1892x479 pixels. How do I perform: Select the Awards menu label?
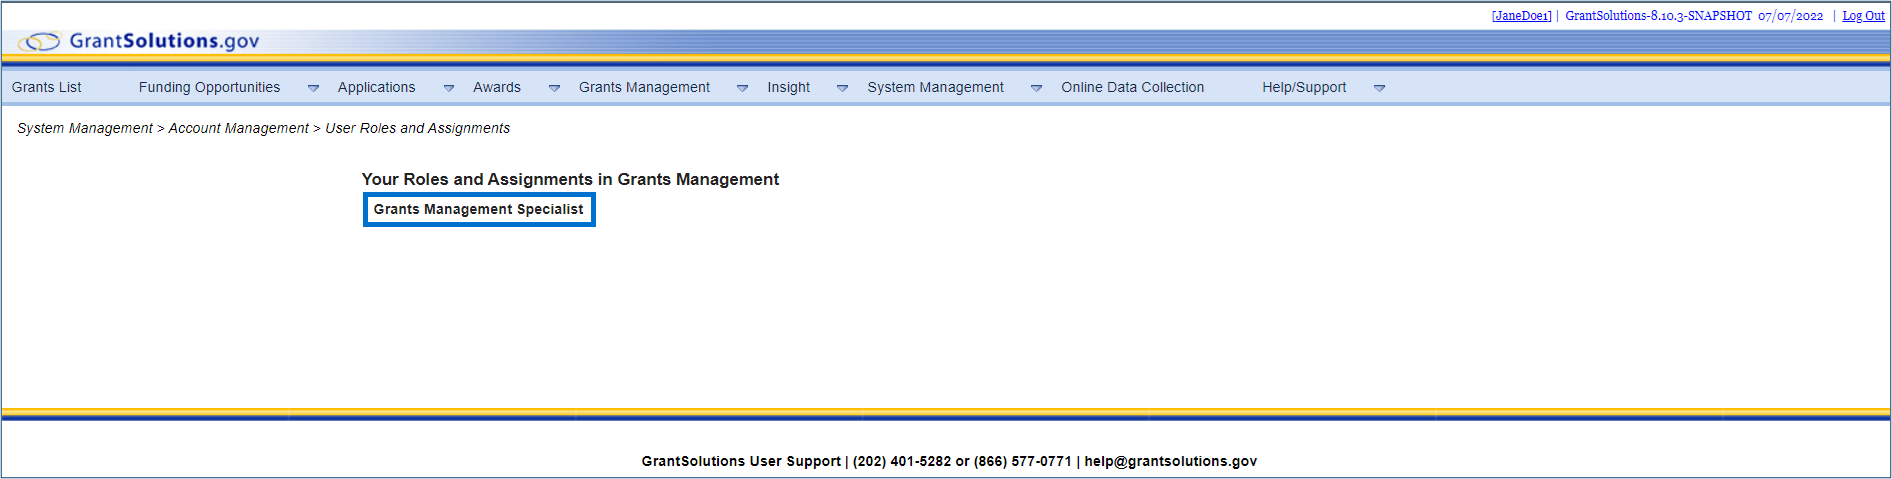[497, 88]
